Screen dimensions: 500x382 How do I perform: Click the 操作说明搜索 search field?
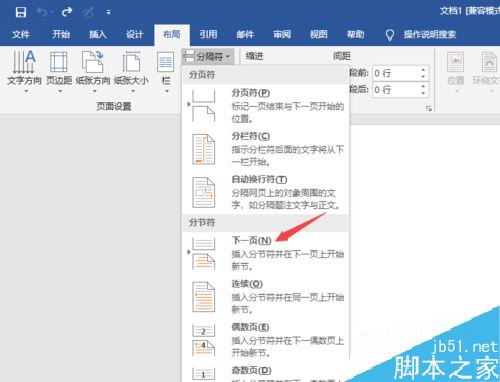tap(430, 34)
